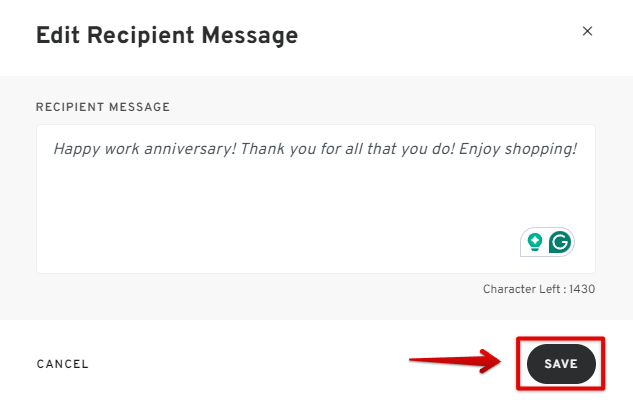Click the word "anniversary" in the message
The height and width of the screenshot is (420, 633).
coord(190,149)
